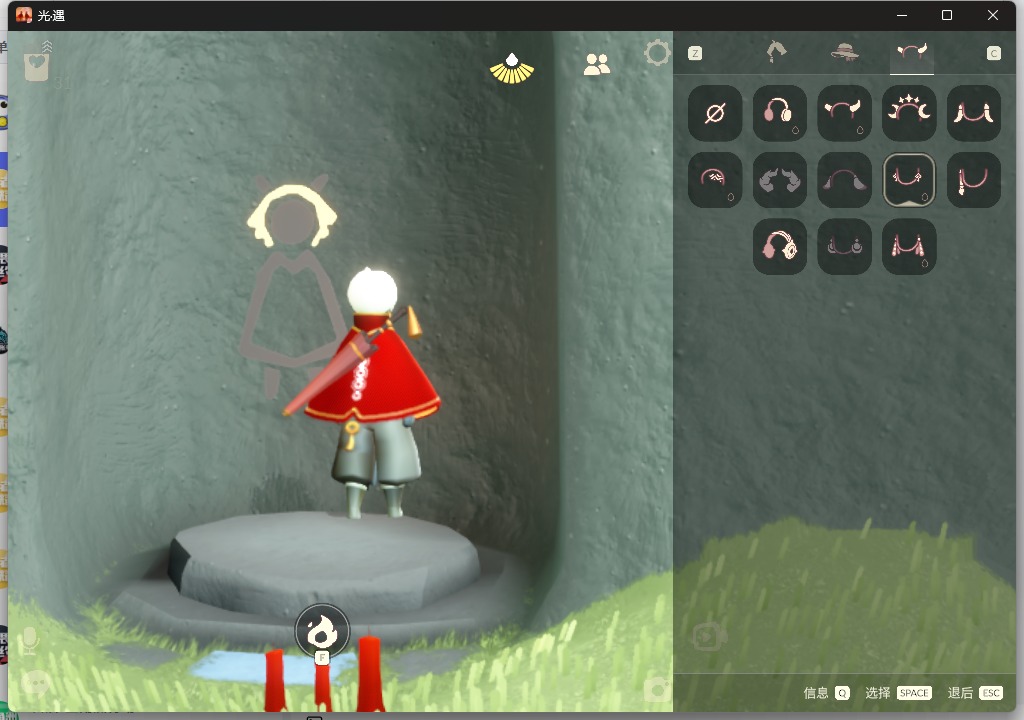Screen dimensions: 1024x720
Task: Switch to the hat tab
Action: [844, 52]
